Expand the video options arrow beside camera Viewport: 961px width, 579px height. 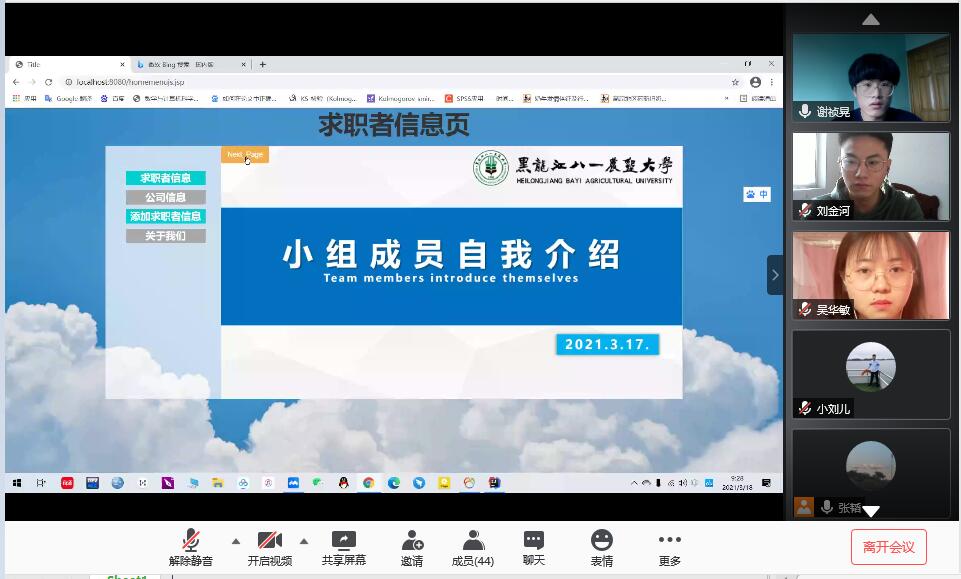coord(304,541)
